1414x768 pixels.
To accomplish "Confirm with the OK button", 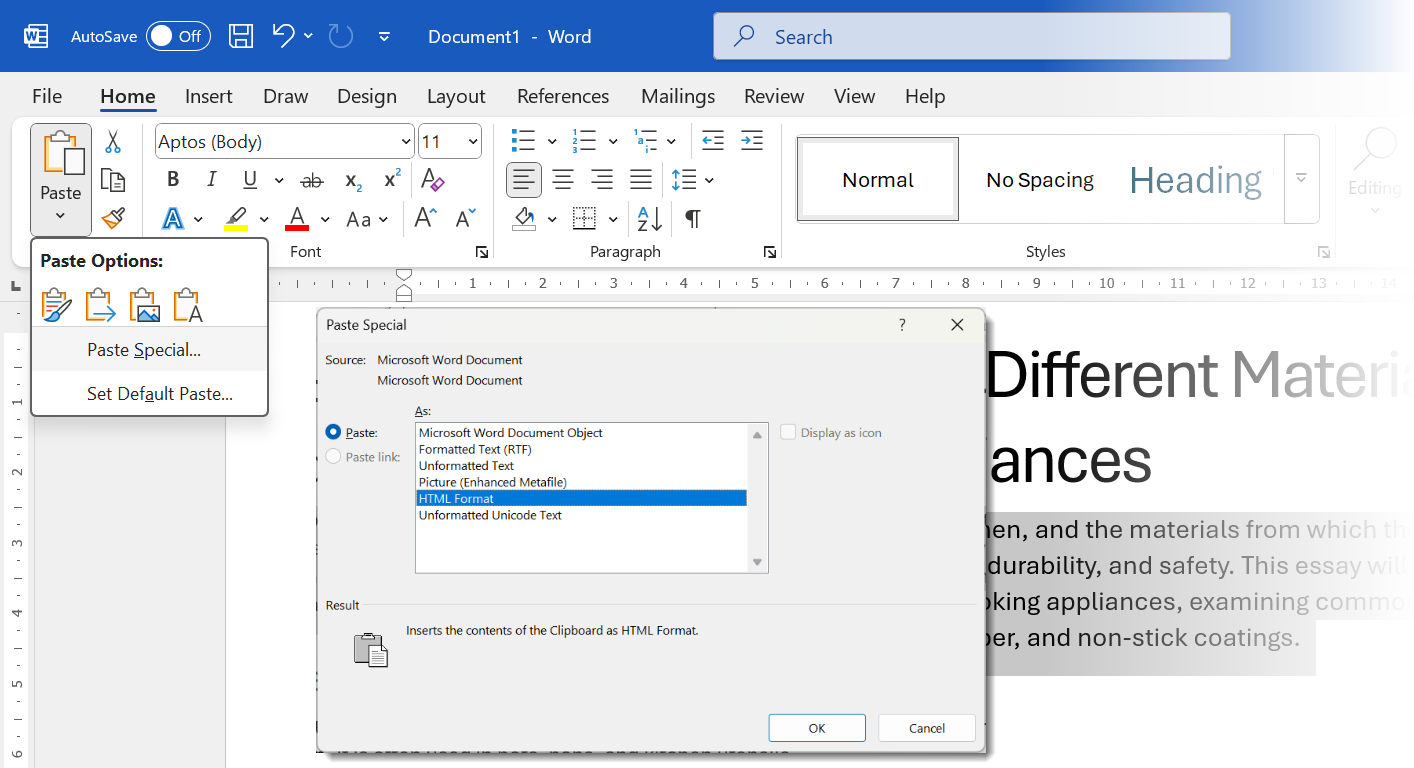I will [816, 727].
